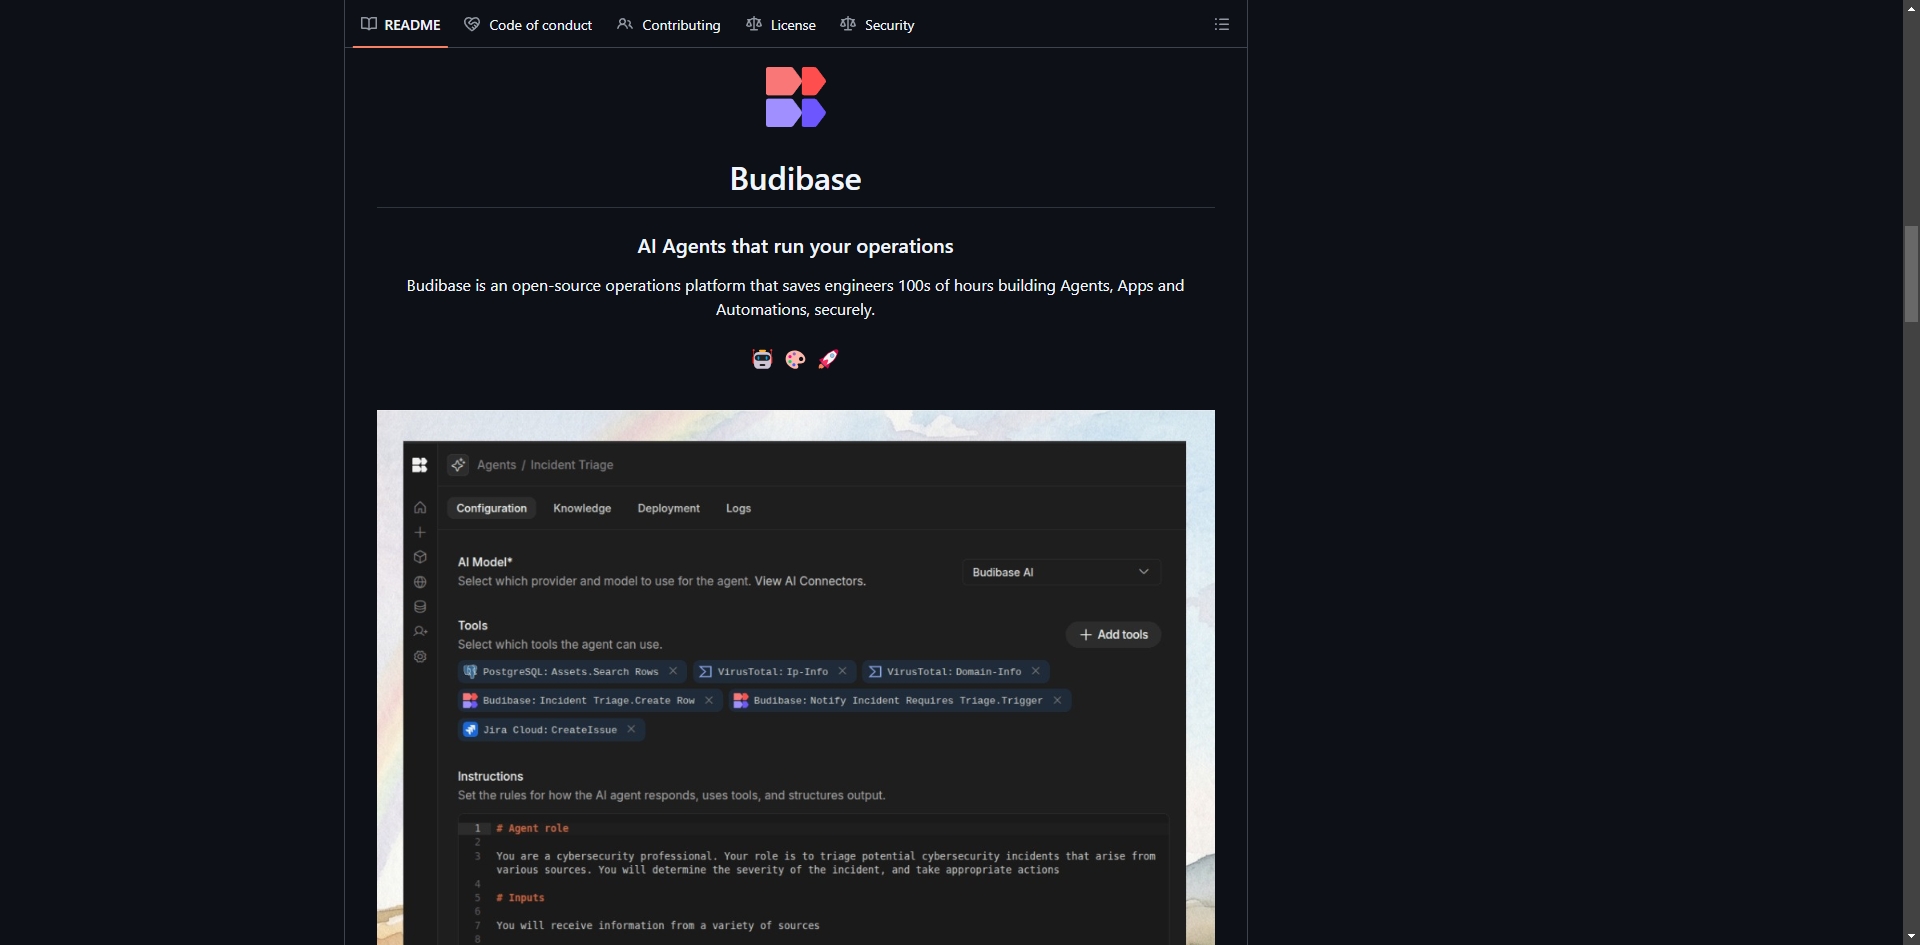
Task: Click View AI Connectors link
Action: tap(810, 581)
